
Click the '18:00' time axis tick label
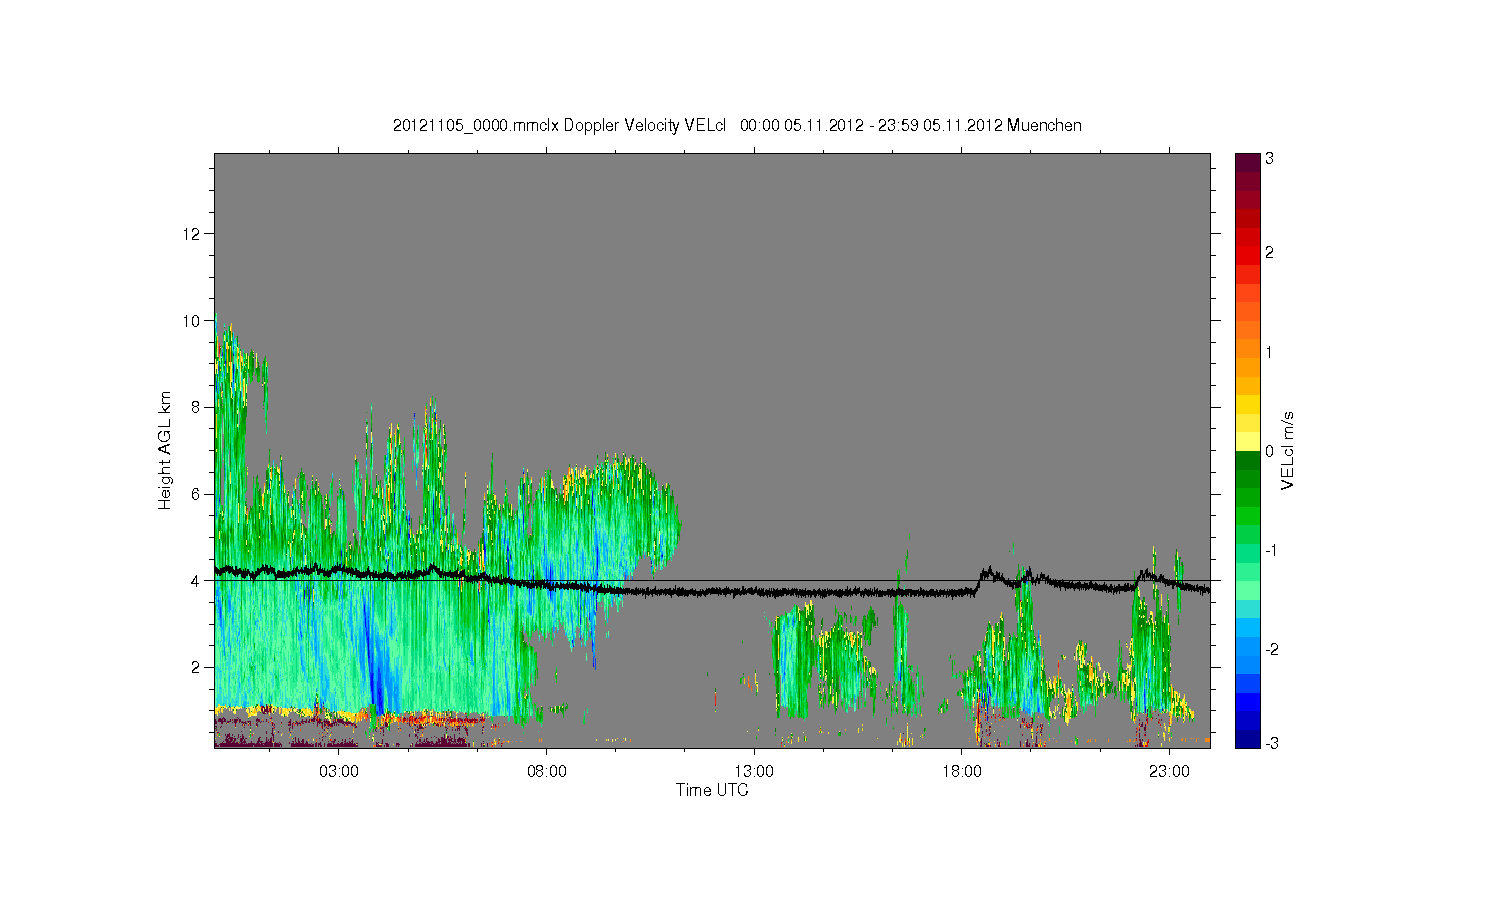coord(962,772)
